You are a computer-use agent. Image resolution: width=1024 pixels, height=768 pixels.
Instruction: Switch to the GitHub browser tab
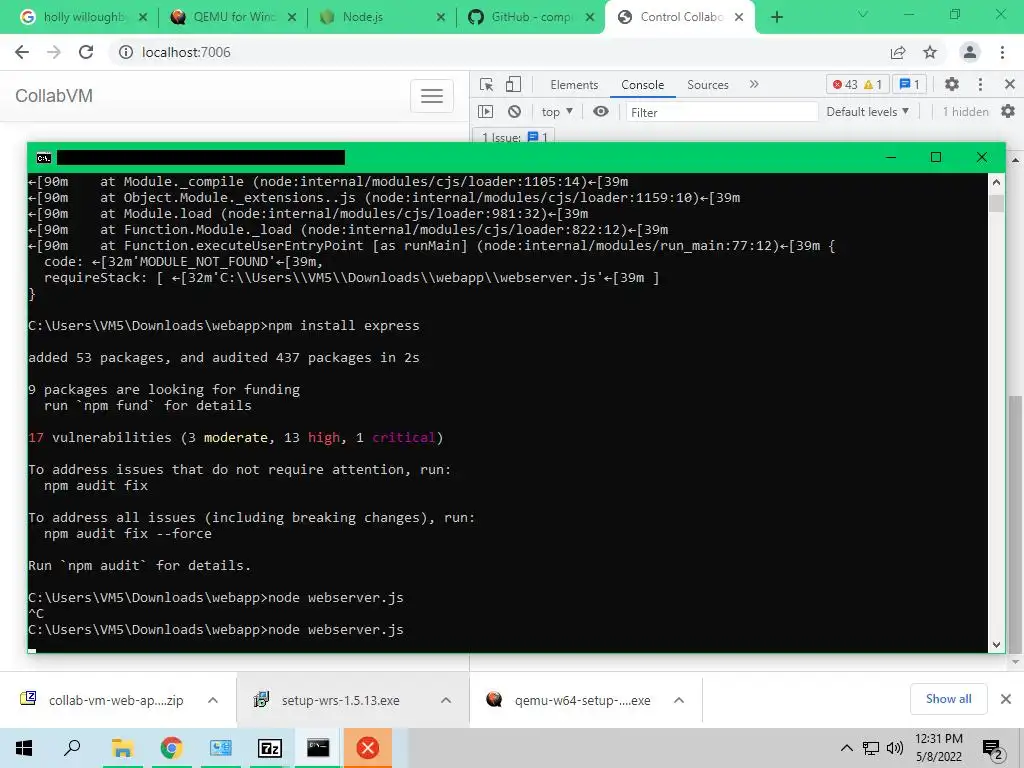530,17
